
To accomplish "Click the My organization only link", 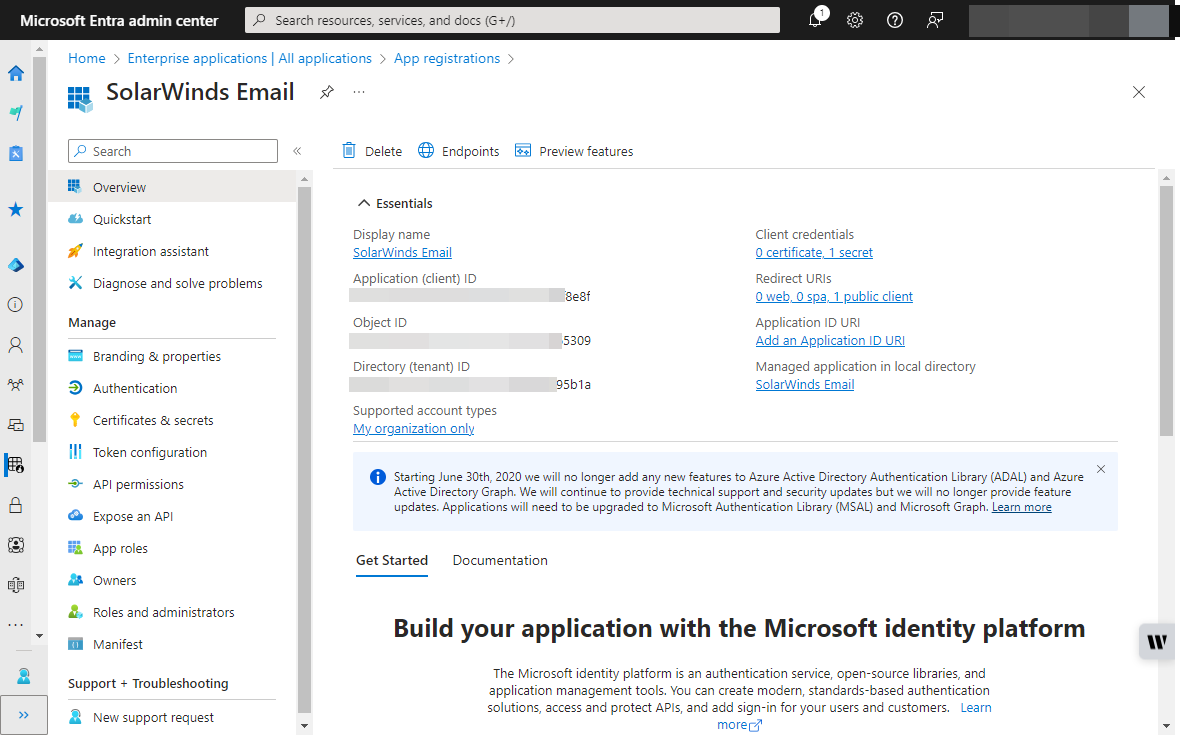I will [413, 428].
